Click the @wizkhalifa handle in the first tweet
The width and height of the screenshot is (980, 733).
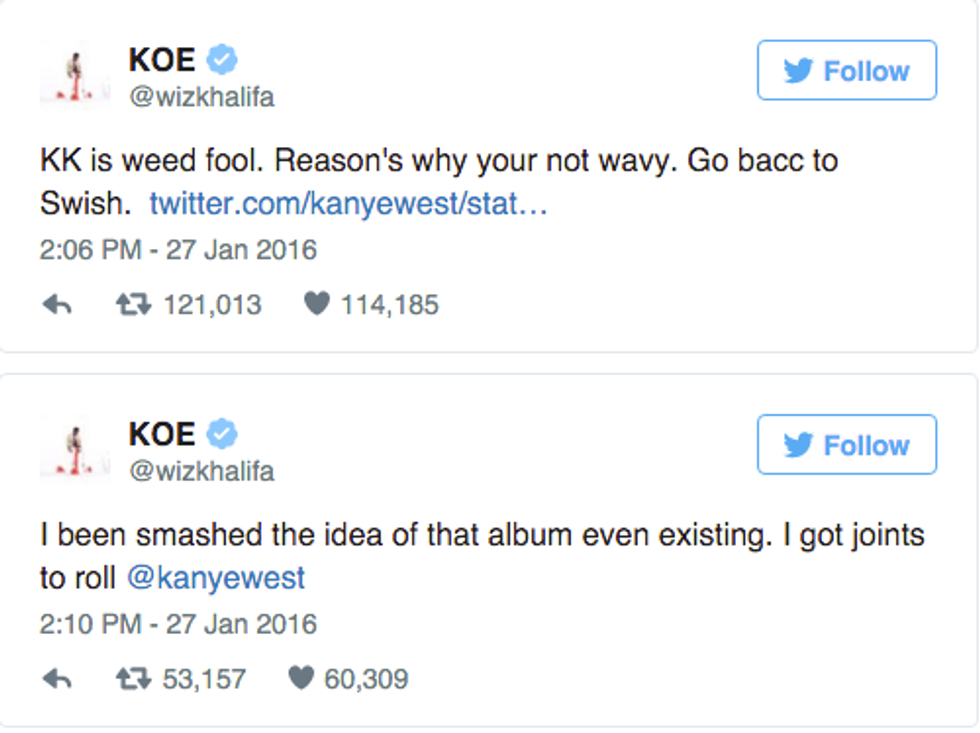pos(201,97)
